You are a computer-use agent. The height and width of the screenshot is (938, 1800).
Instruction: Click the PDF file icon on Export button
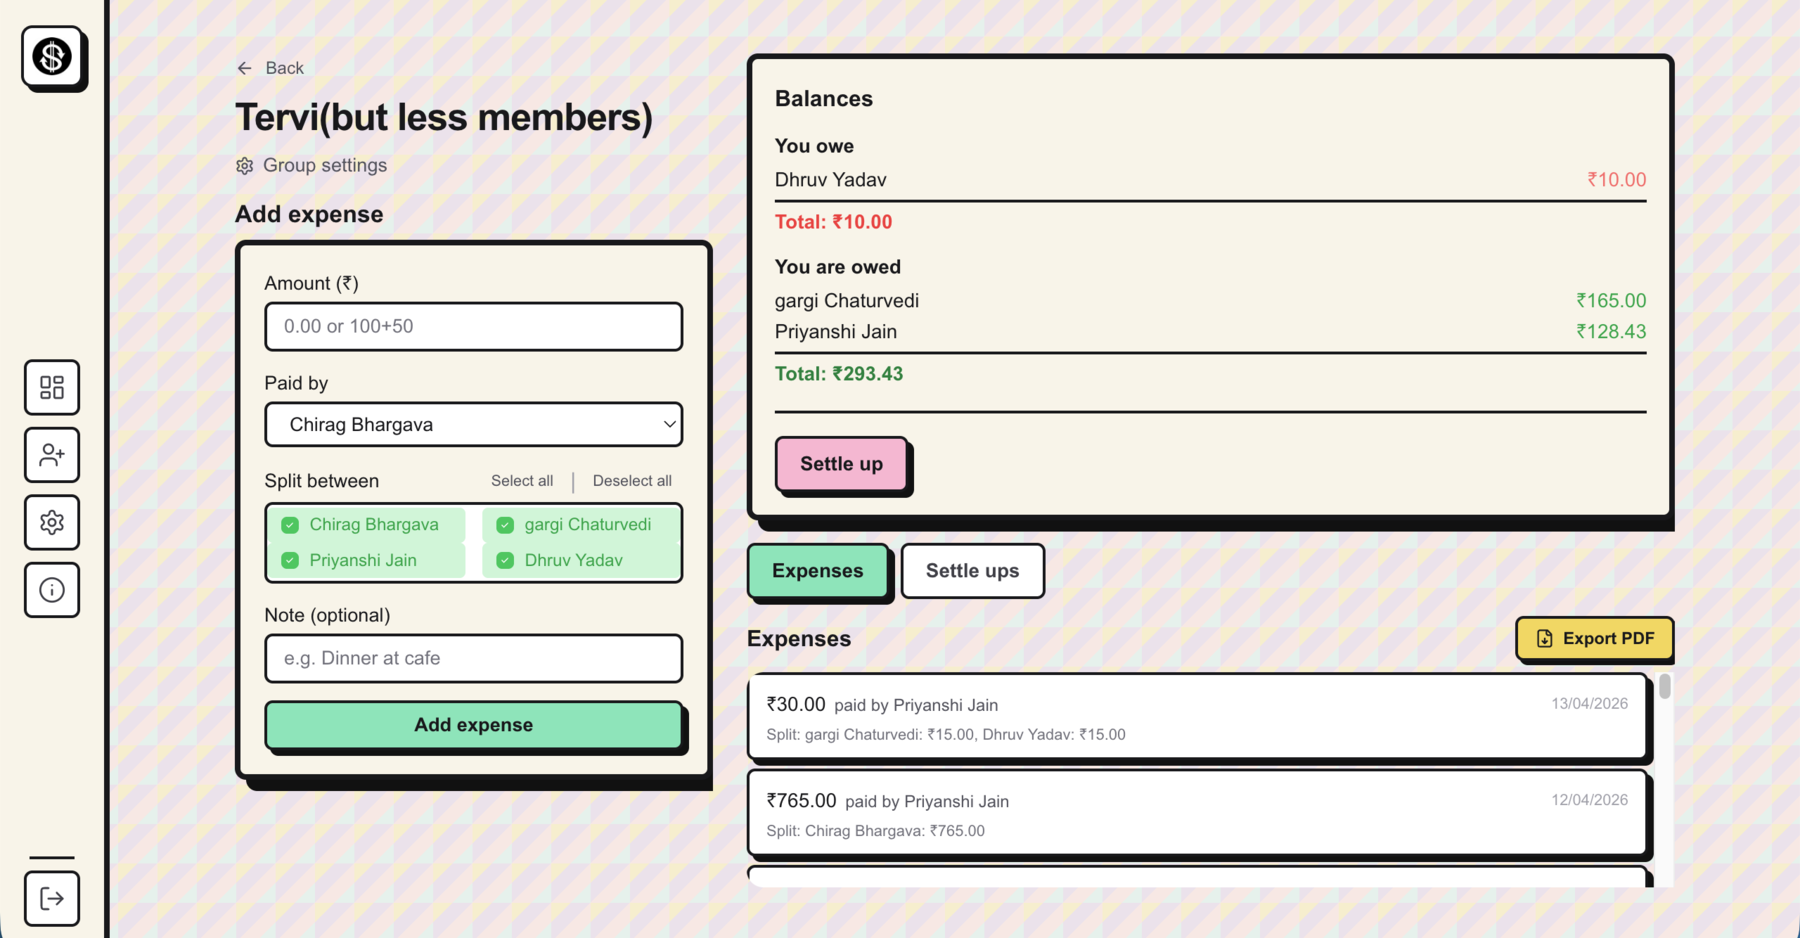[1545, 638]
